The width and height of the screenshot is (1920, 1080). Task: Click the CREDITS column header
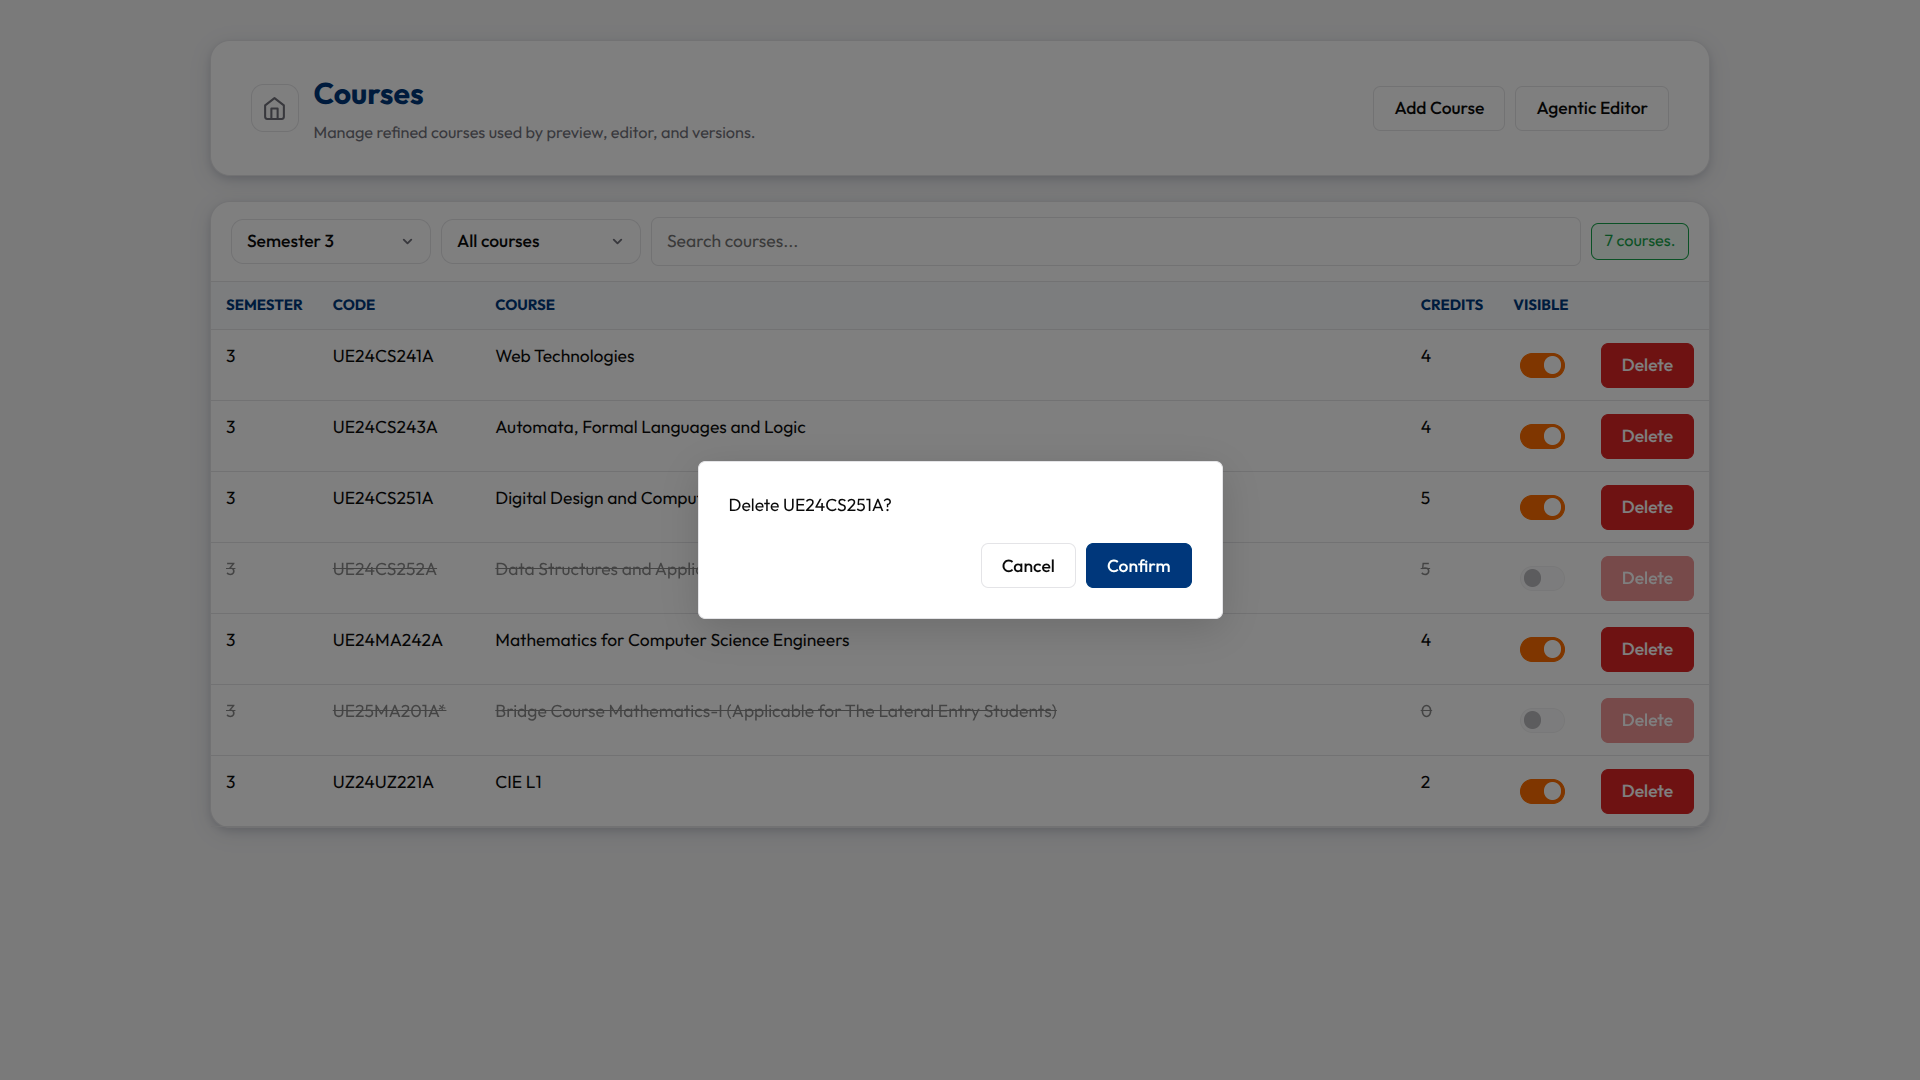[x=1452, y=305]
